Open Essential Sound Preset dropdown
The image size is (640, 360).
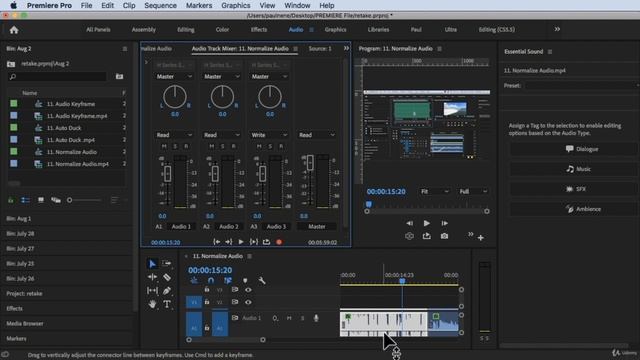(581, 85)
